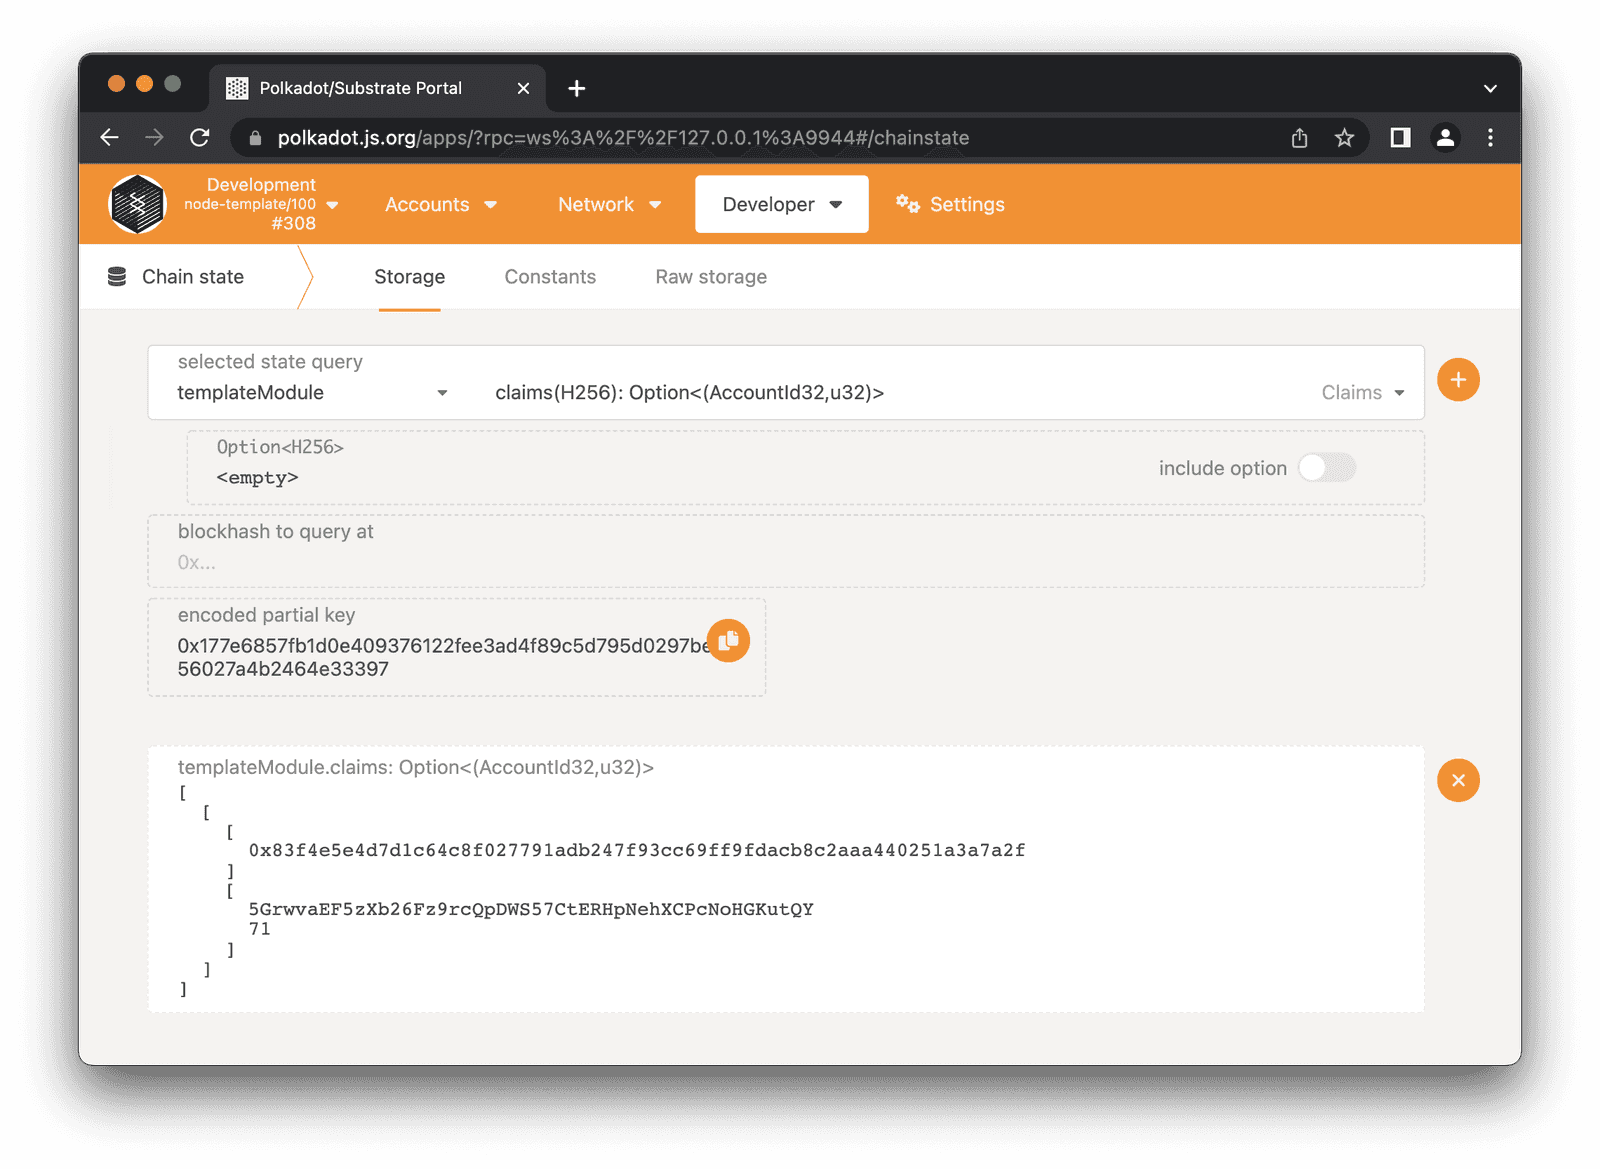The height and width of the screenshot is (1169, 1600).
Task: Bookmark the page with the star icon
Action: click(1344, 137)
